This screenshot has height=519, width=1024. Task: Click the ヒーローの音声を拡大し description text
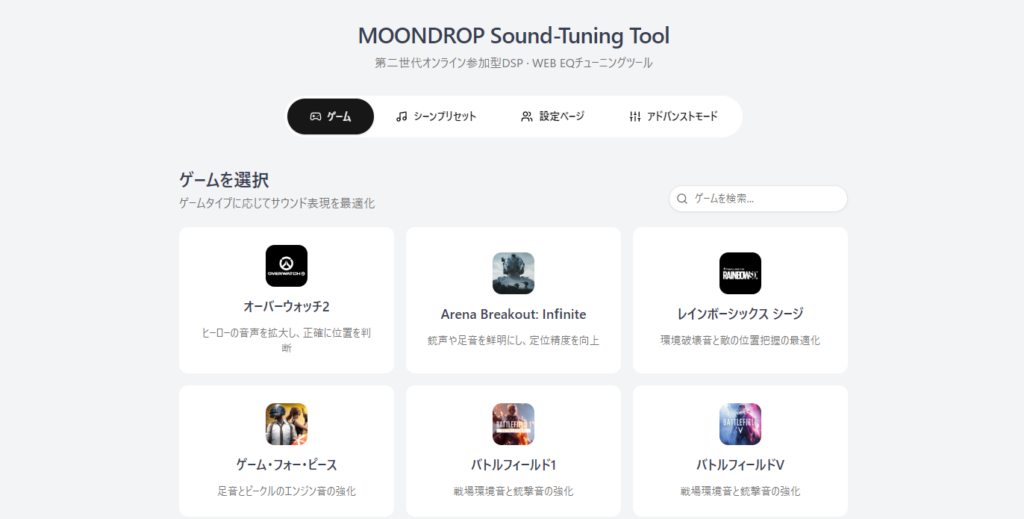(x=286, y=340)
